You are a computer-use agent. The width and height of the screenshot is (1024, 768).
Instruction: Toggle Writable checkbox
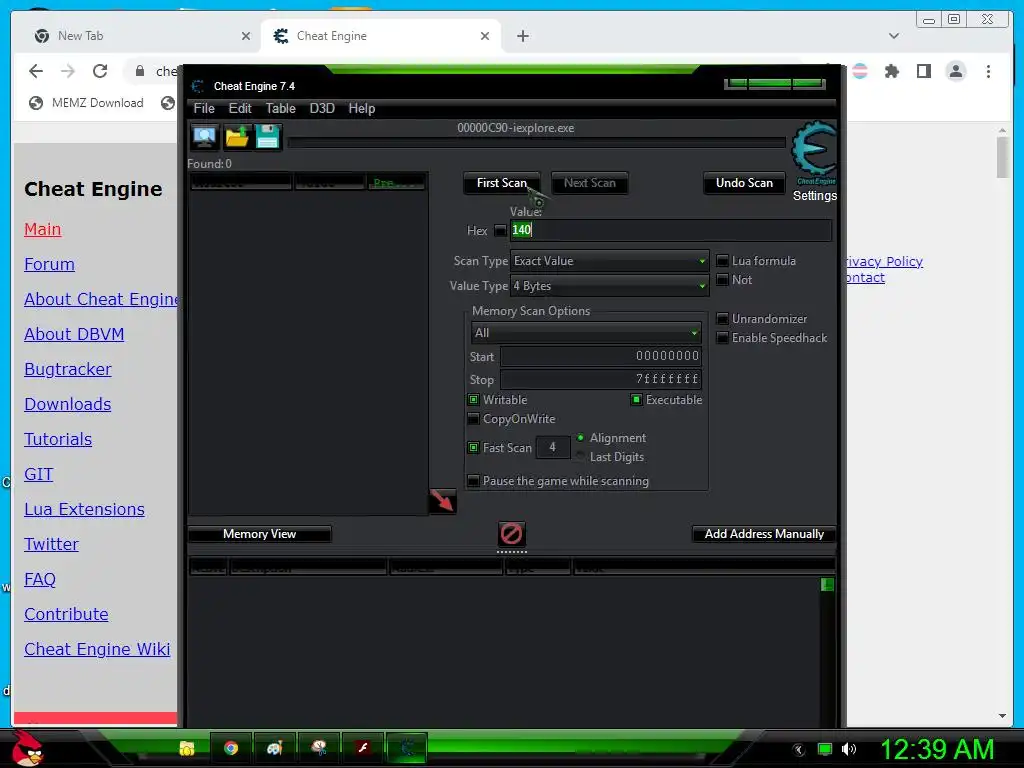pos(473,400)
